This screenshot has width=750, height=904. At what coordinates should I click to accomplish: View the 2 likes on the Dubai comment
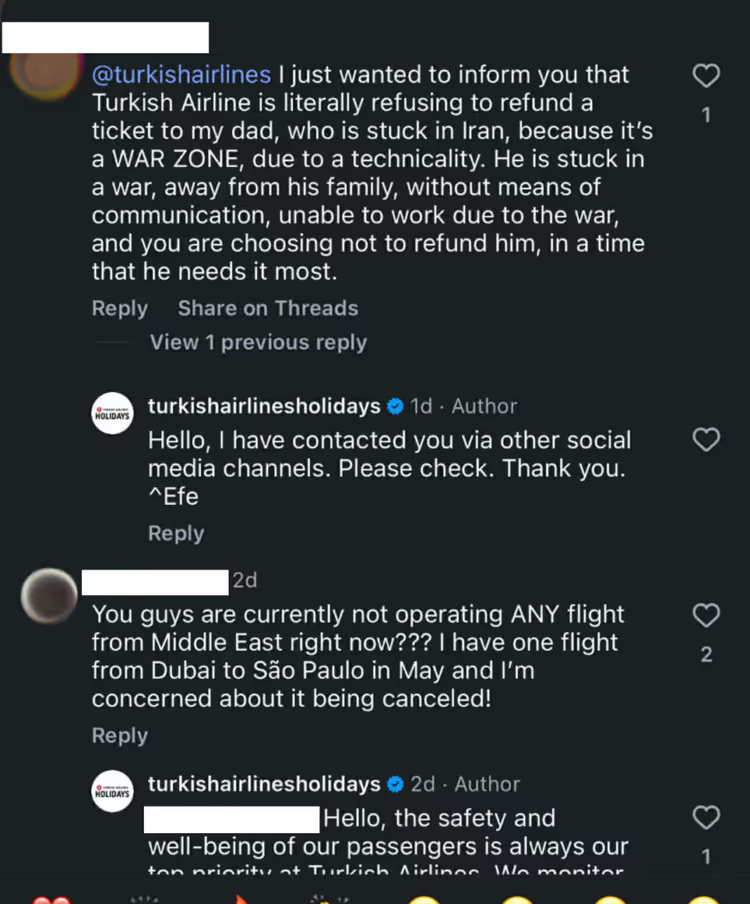[706, 656]
